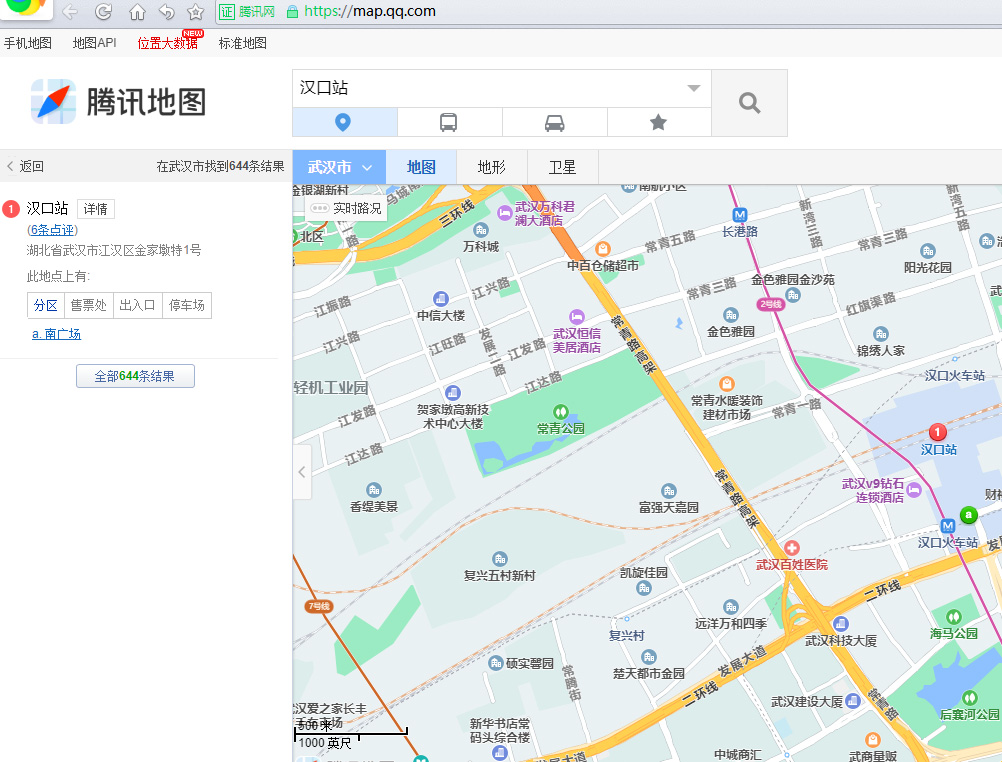Click 中信大楼 building icon
The width and height of the screenshot is (1002, 762).
[440, 299]
